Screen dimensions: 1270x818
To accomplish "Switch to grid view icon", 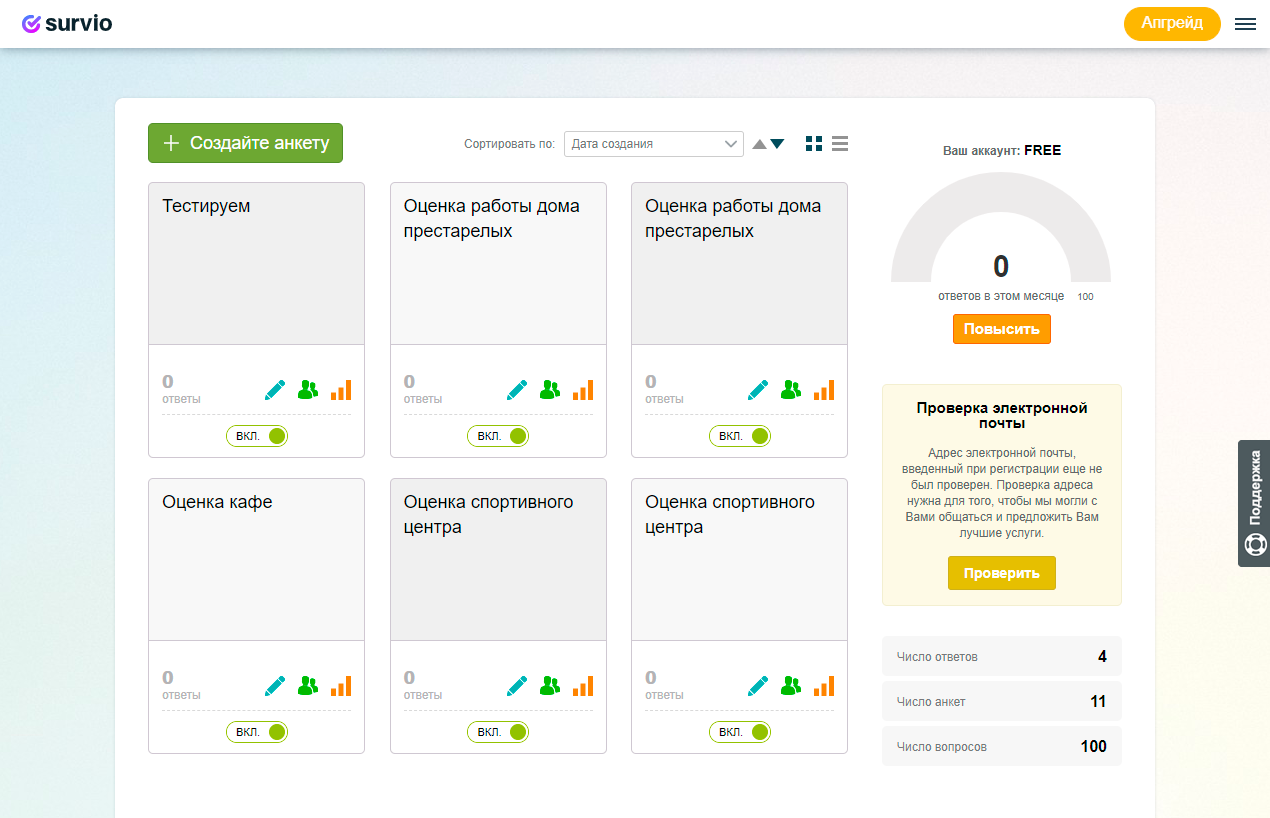I will pyautogui.click(x=814, y=144).
